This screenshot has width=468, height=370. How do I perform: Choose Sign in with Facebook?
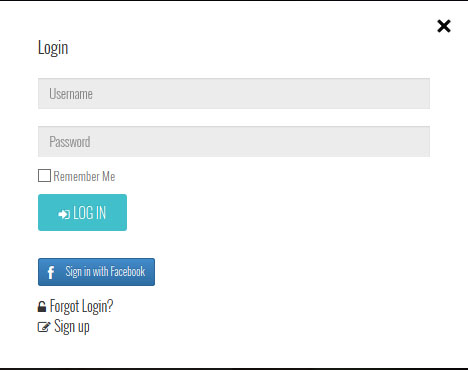pos(96,272)
